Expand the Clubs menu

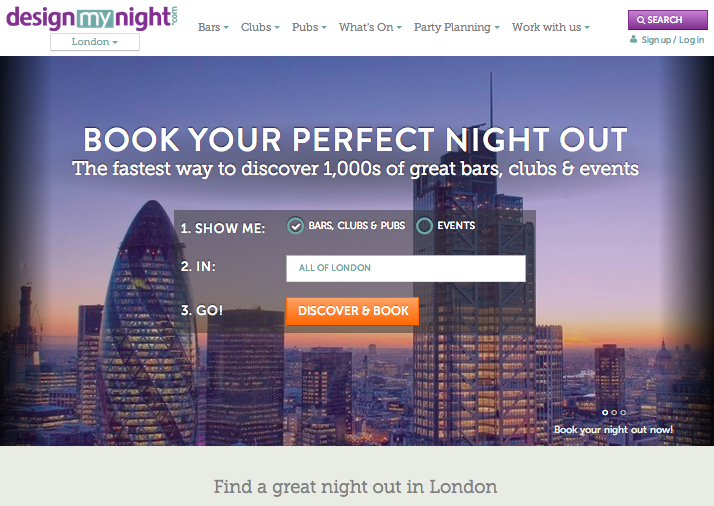[x=260, y=27]
